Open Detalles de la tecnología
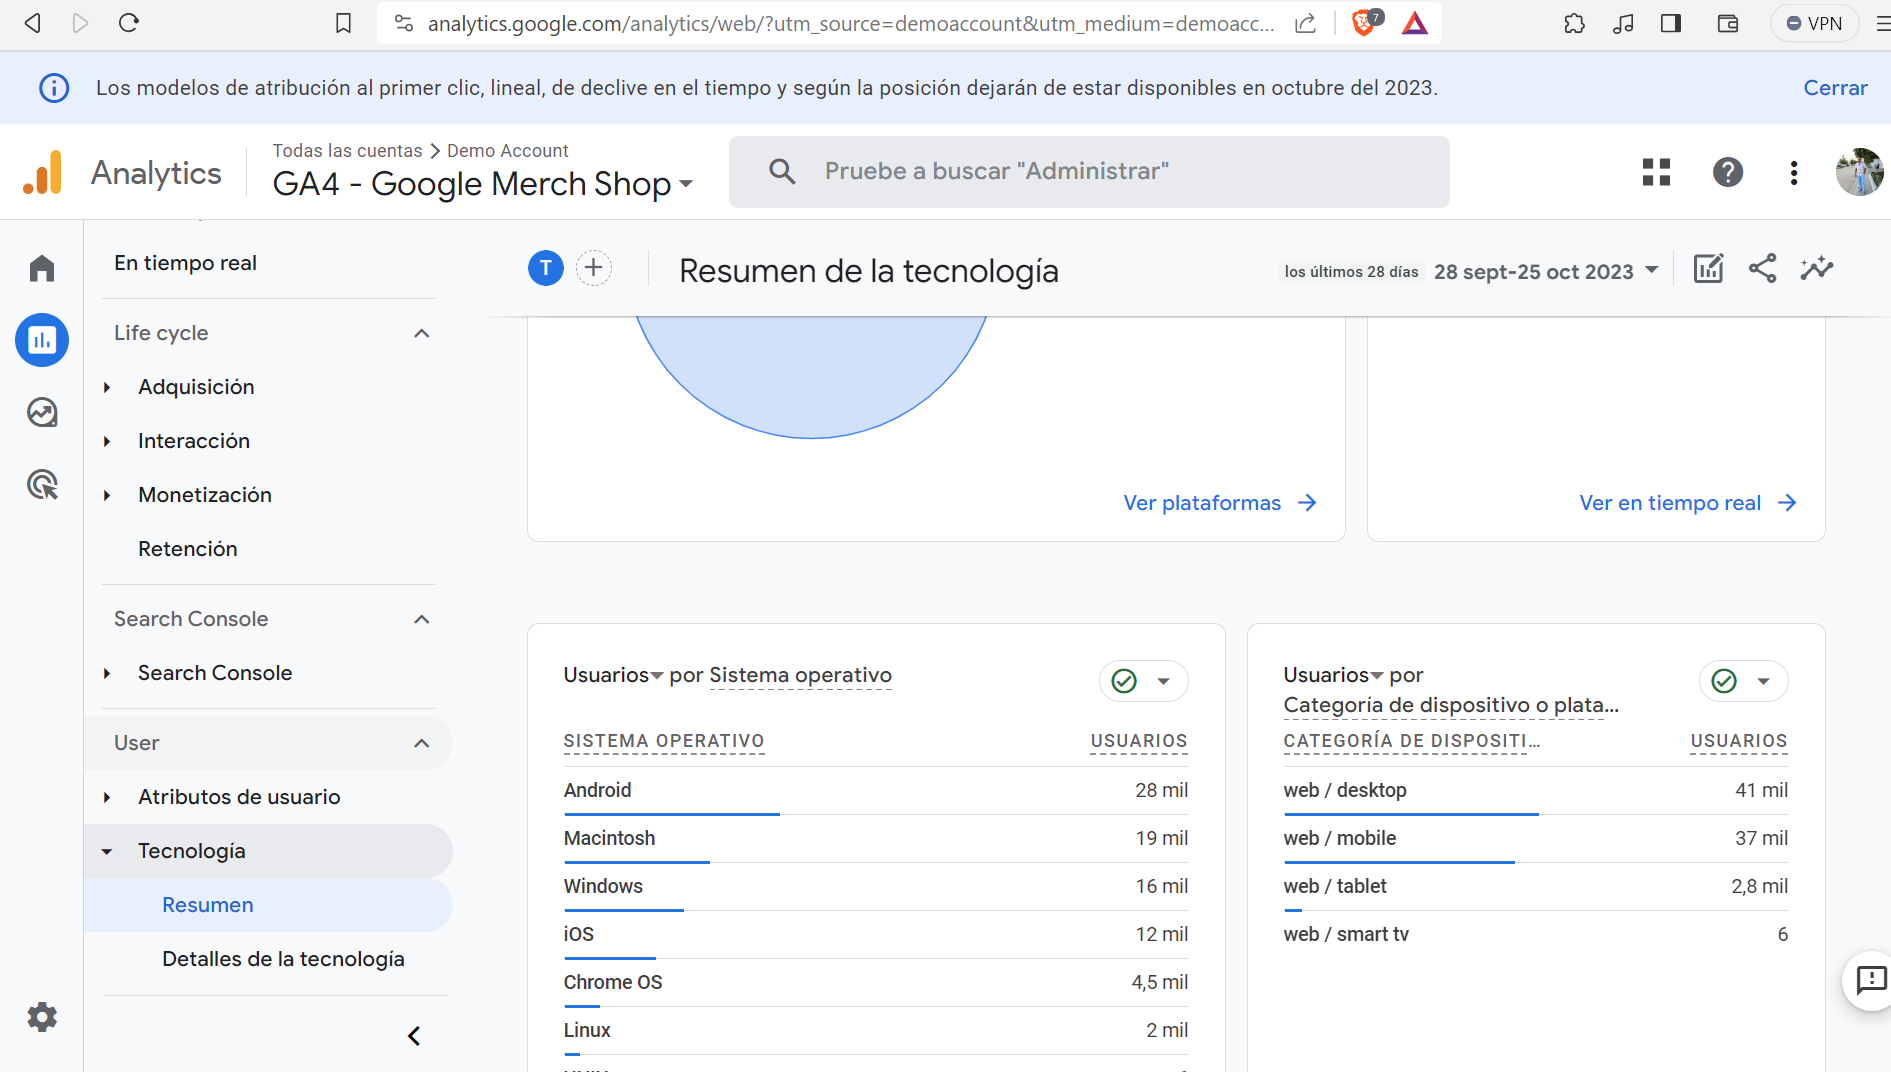 (283, 959)
